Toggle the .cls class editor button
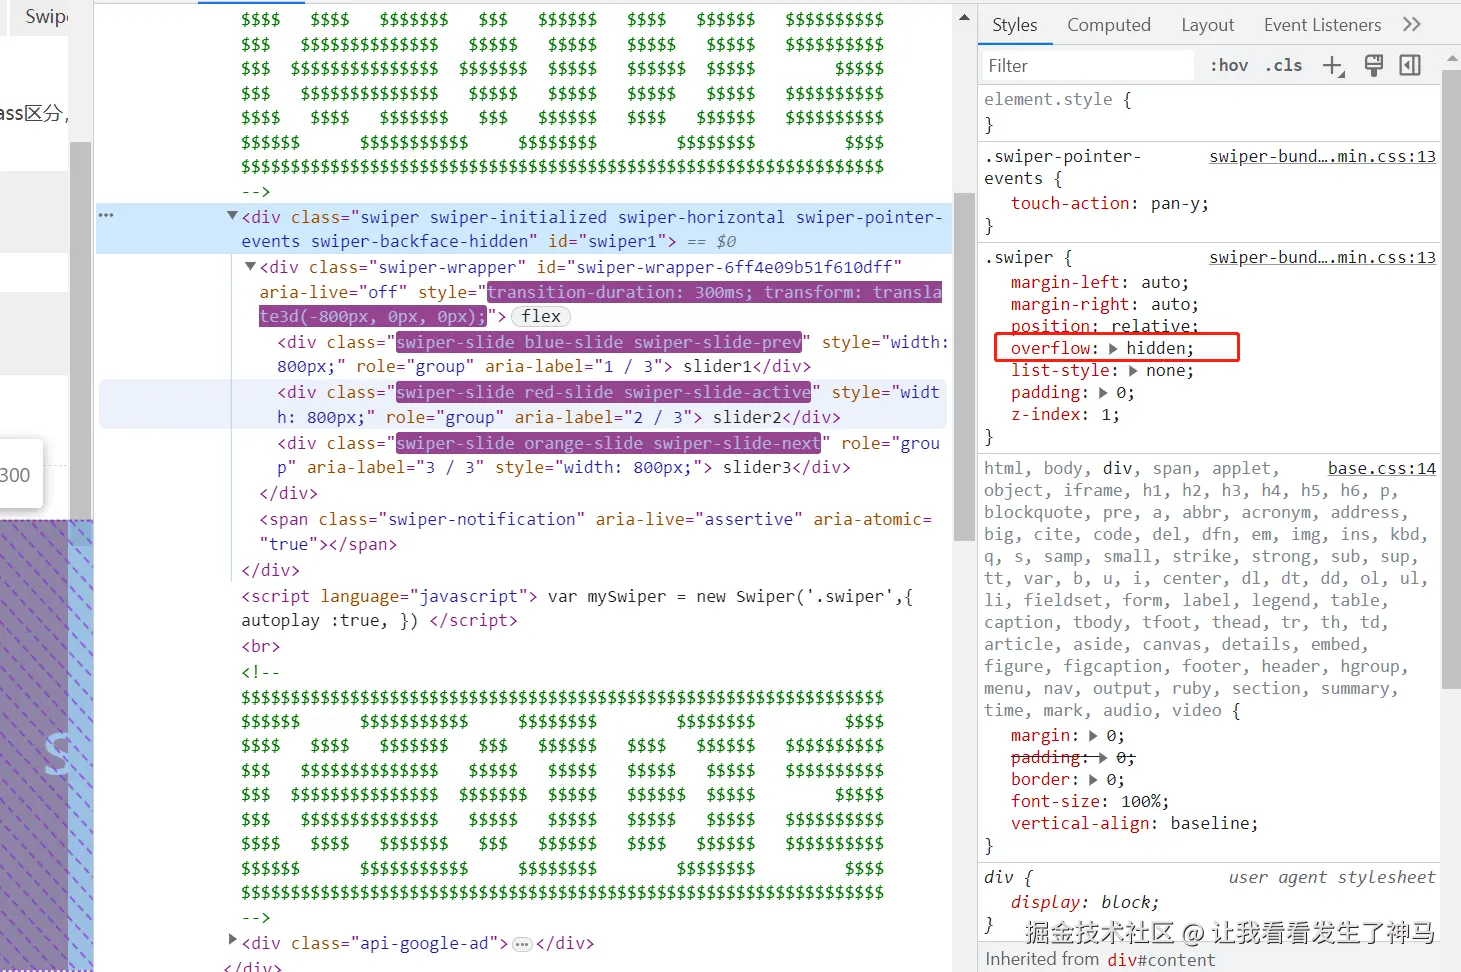 [1284, 66]
